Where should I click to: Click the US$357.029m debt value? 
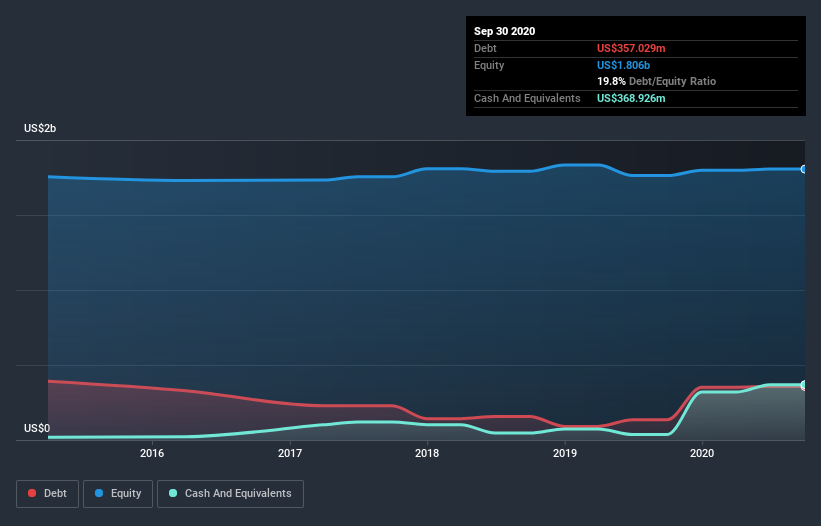631,48
